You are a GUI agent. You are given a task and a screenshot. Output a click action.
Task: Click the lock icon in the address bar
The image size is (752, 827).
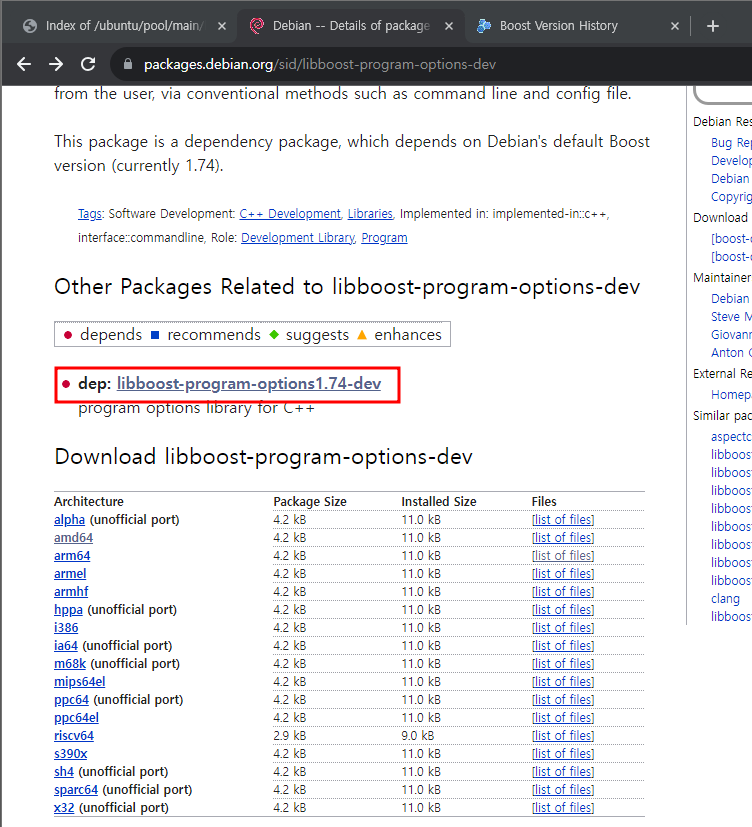coord(127,65)
